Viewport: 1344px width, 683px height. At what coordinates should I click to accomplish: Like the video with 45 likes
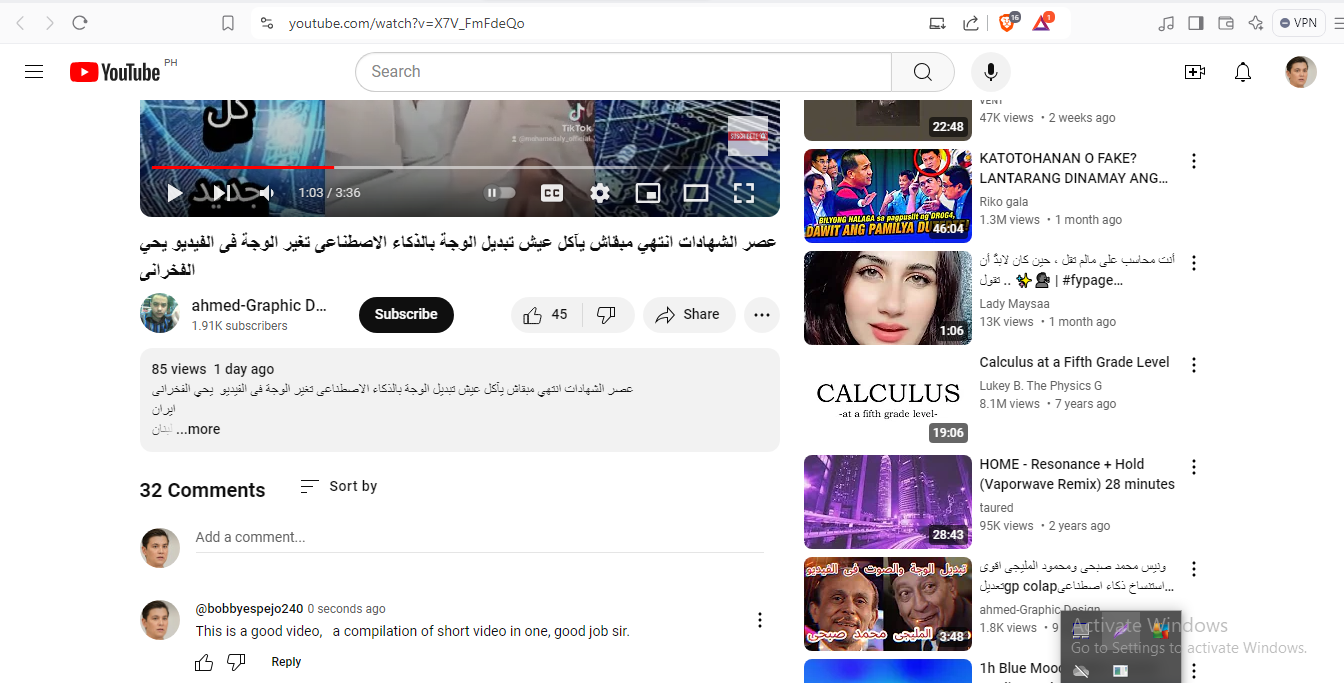click(546, 314)
